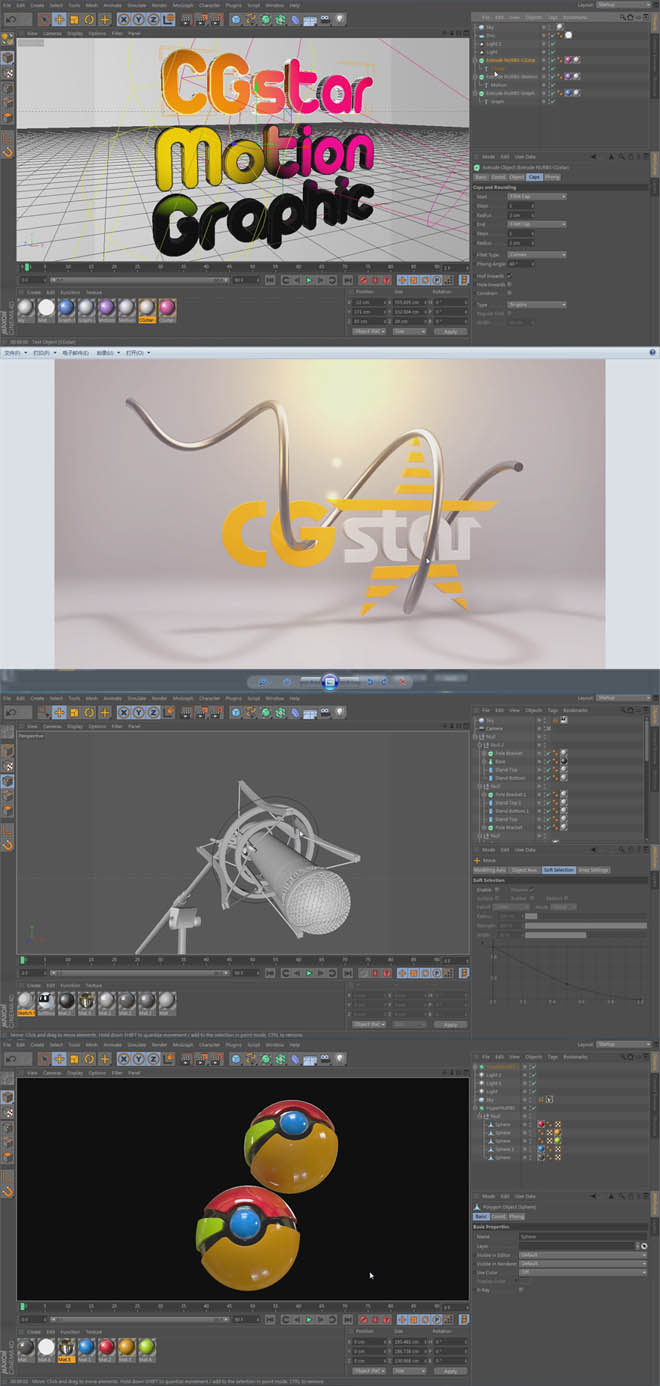The image size is (660, 1386).
Task: Switch to Coord. tab in Chrome ball window attributes
Action: pos(497,1216)
